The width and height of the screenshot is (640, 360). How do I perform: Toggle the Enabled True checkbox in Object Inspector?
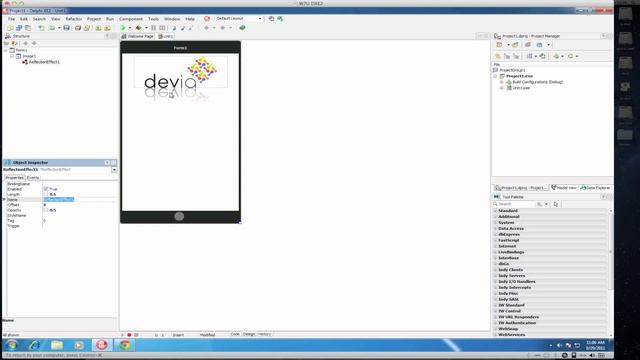coord(46,189)
